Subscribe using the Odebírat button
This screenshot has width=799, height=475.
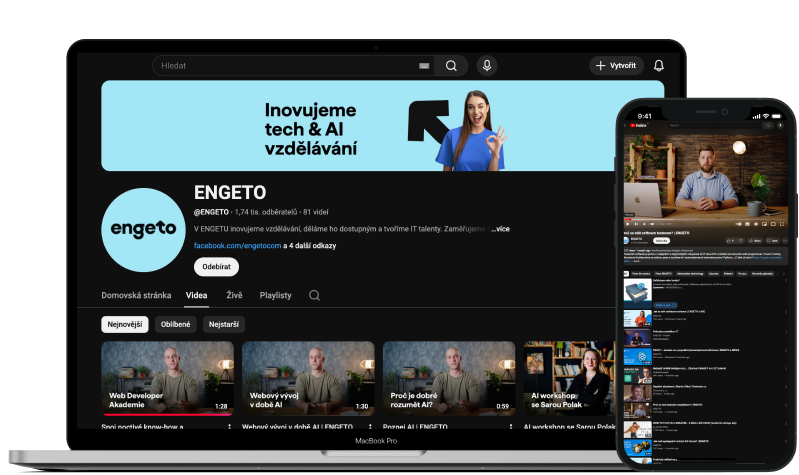(x=217, y=267)
